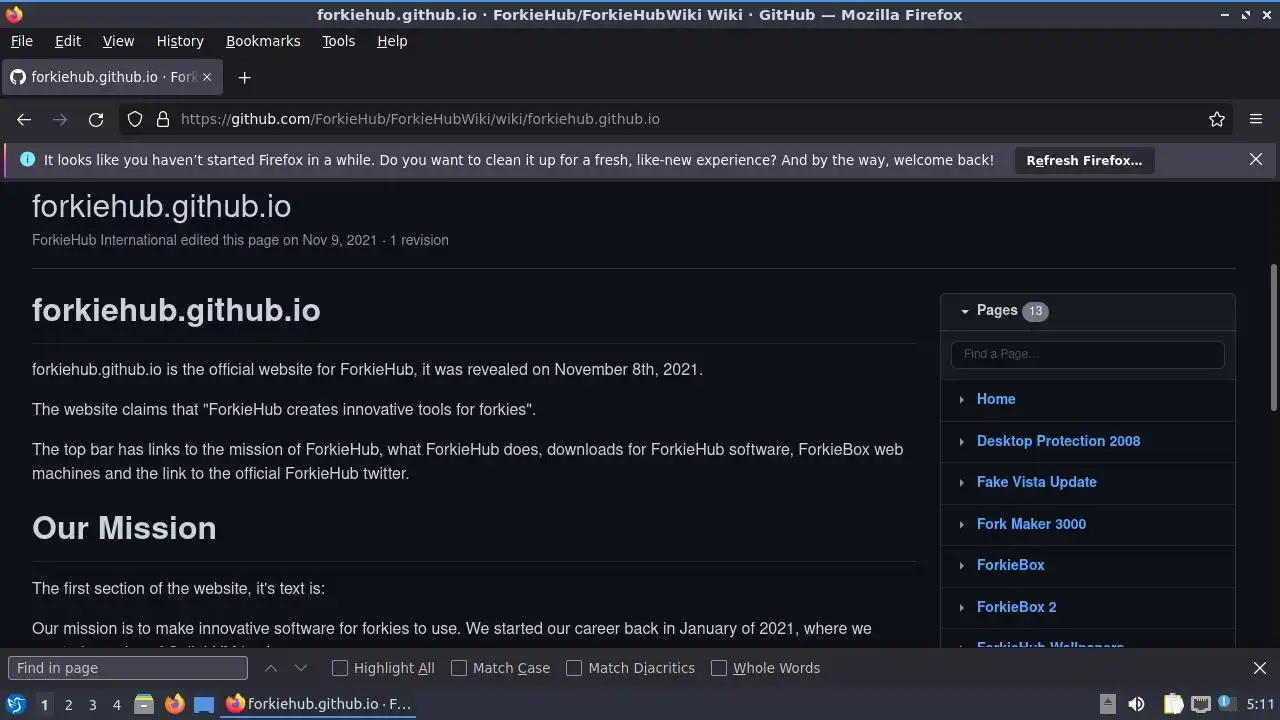Open a new tab with the plus icon
Viewport: 1280px width, 720px height.
tap(244, 77)
